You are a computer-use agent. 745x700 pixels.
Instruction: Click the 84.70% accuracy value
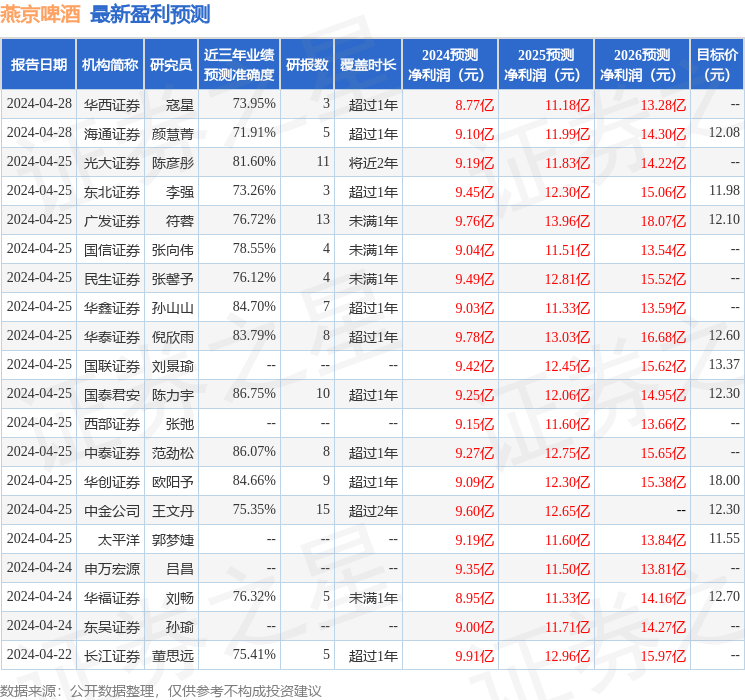click(254, 306)
